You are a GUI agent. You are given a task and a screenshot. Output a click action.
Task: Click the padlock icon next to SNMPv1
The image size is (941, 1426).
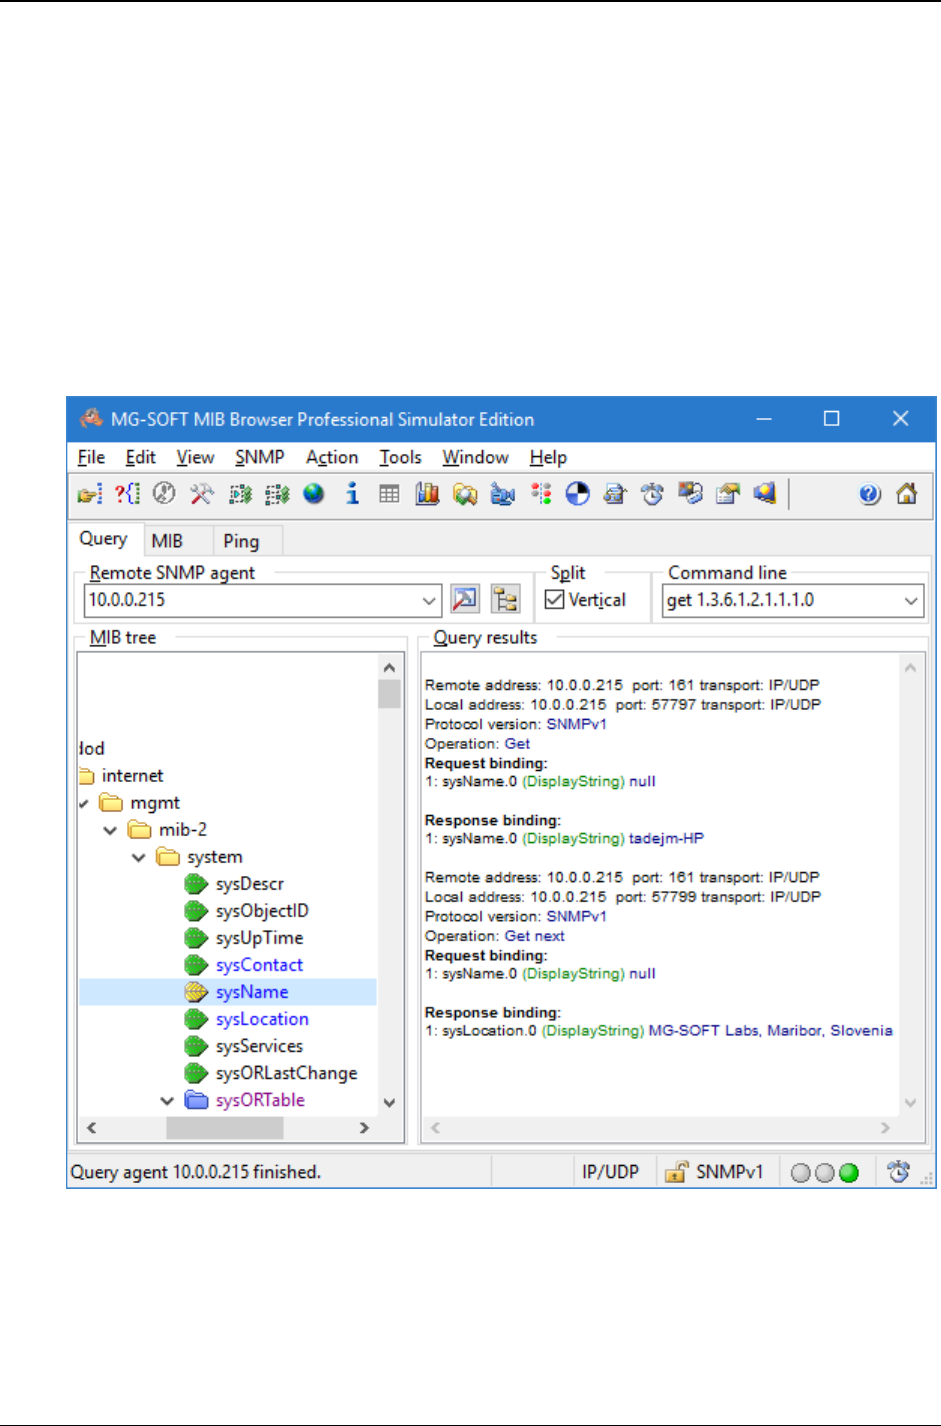[677, 1172]
